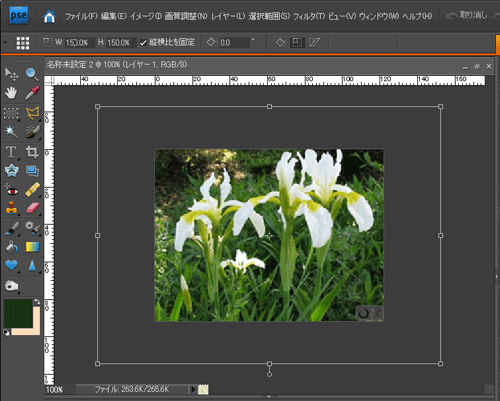Open the tool options dropdown arrow at far left
The image size is (500, 401).
click(x=5, y=43)
